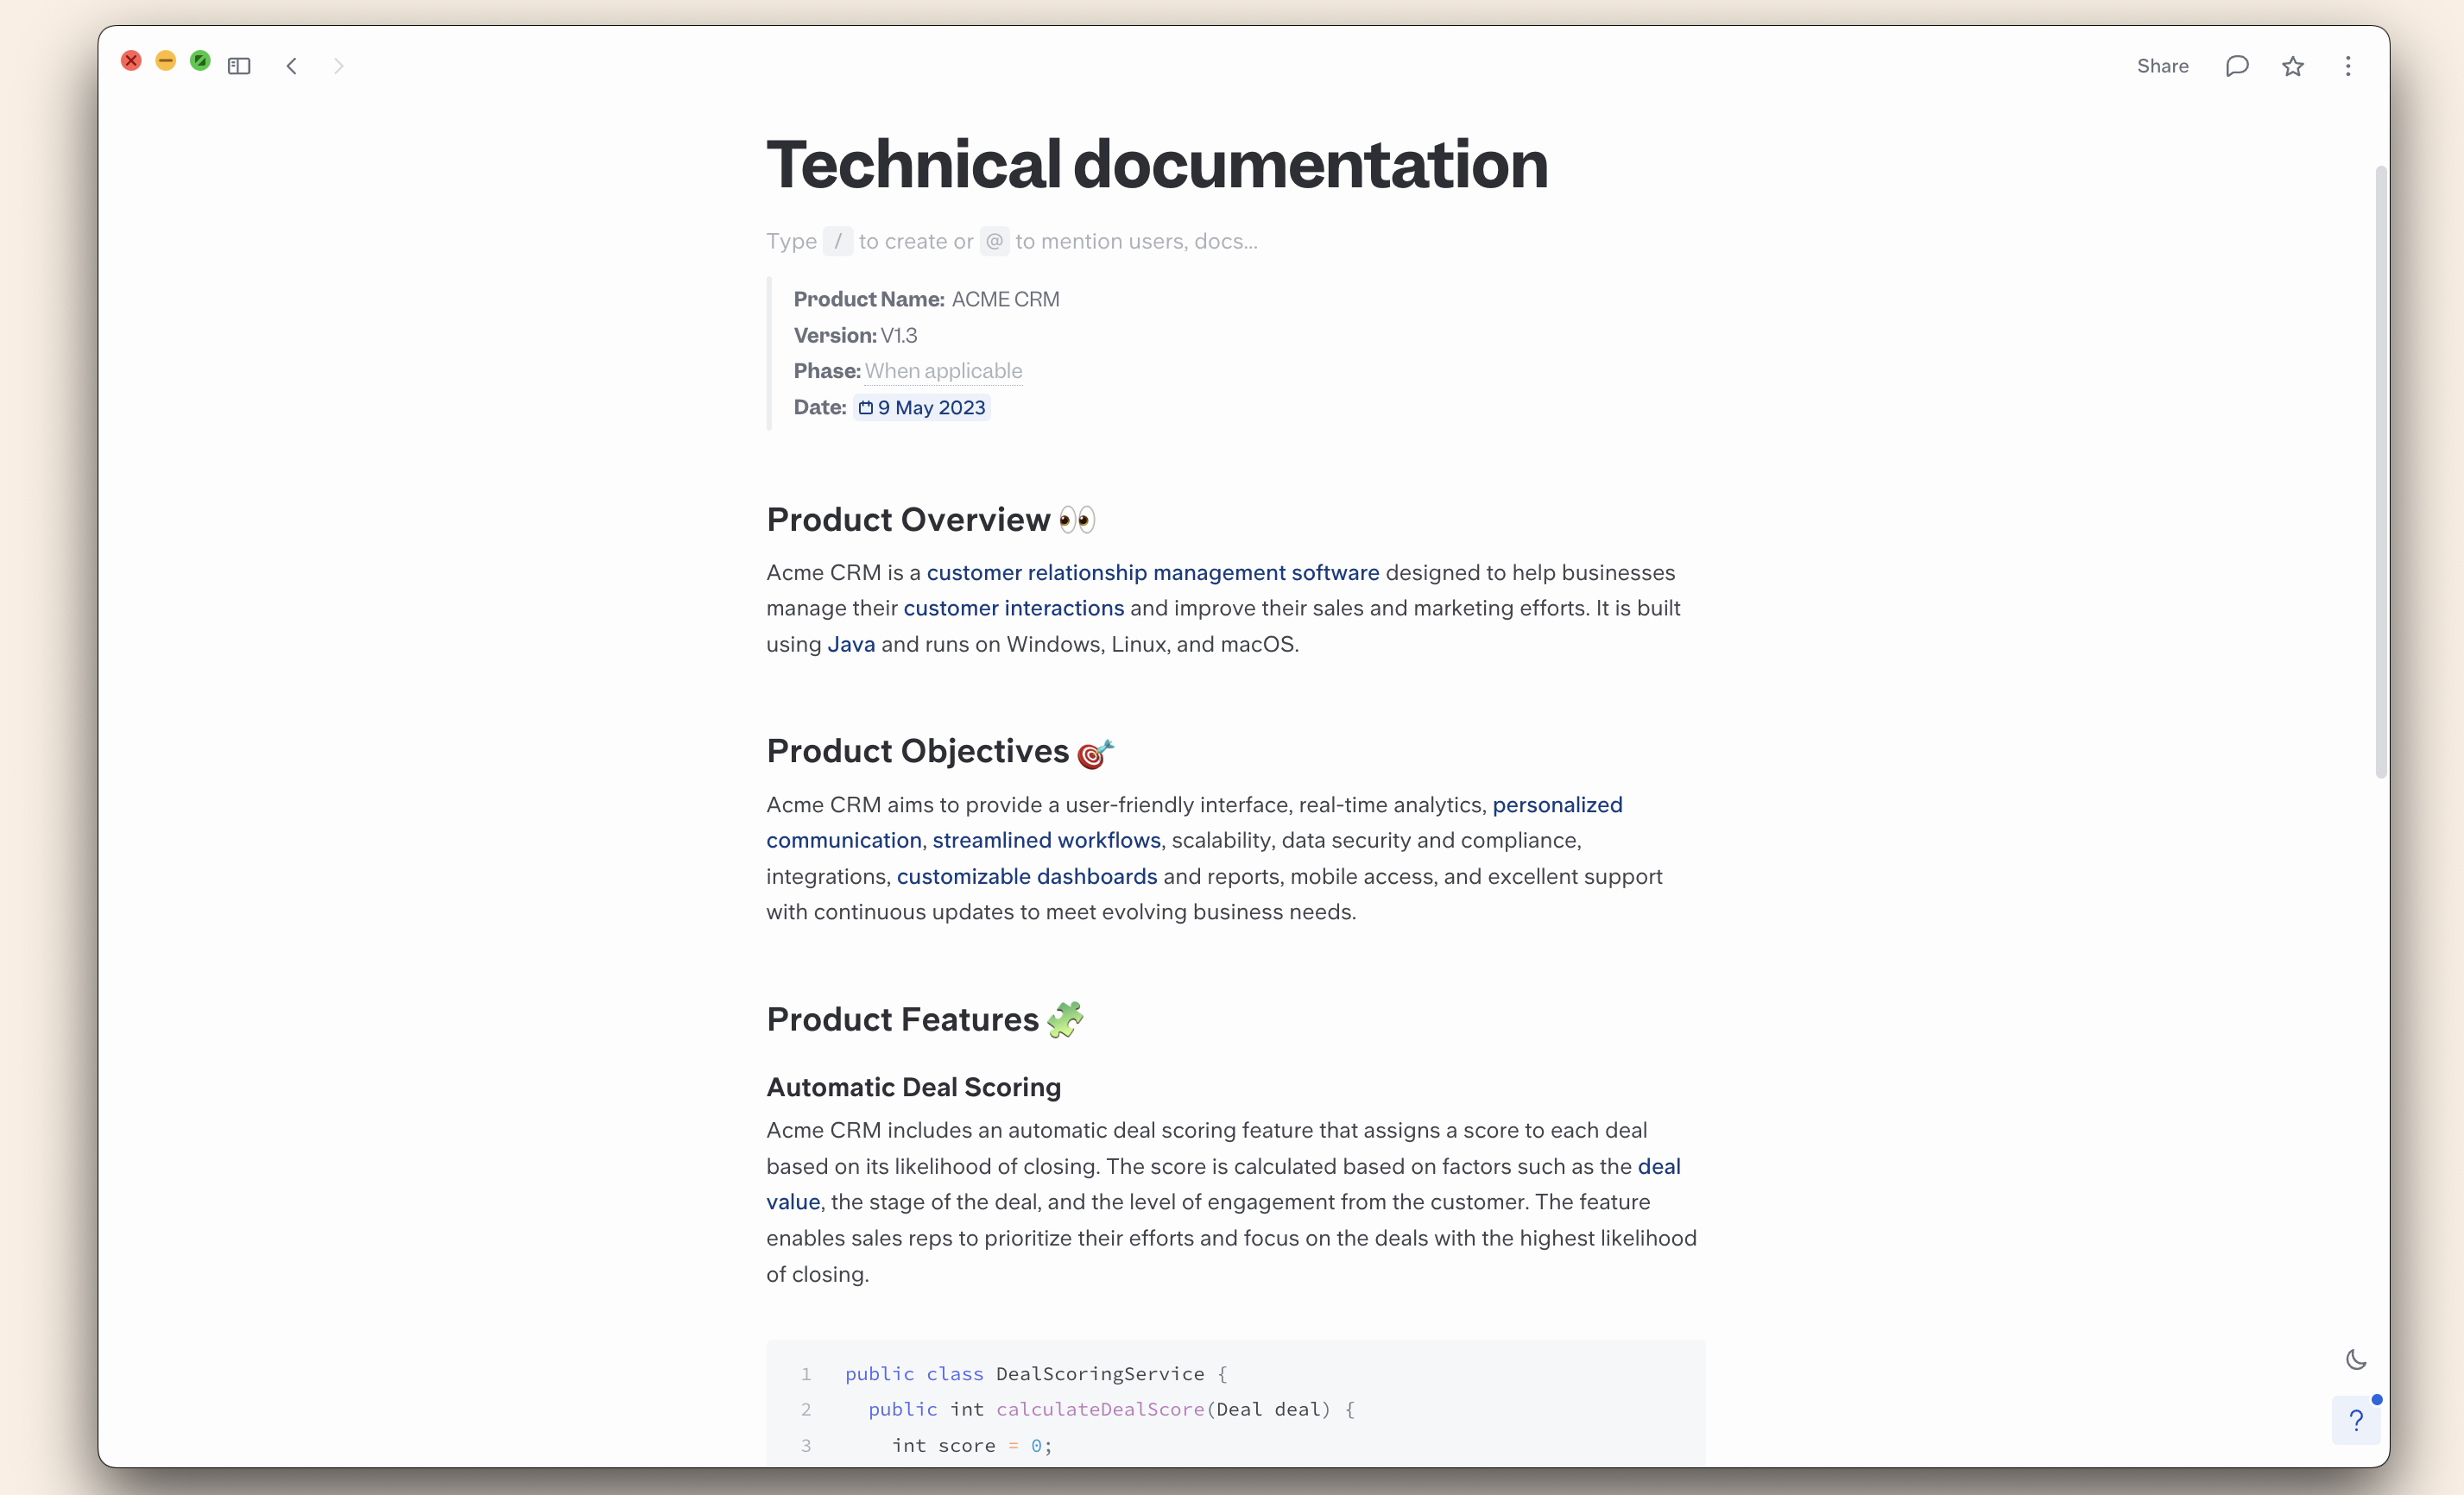Enable dark mode with the moon icon
Viewport: 2464px width, 1495px height.
pos(2356,1359)
